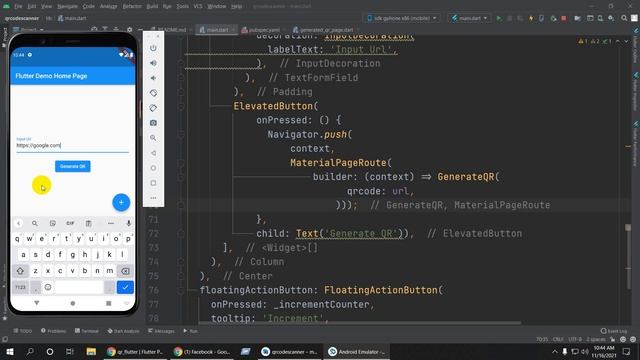This screenshot has width=640, height=360.
Task: Tap the keyboard space bar
Action: coord(78,287)
